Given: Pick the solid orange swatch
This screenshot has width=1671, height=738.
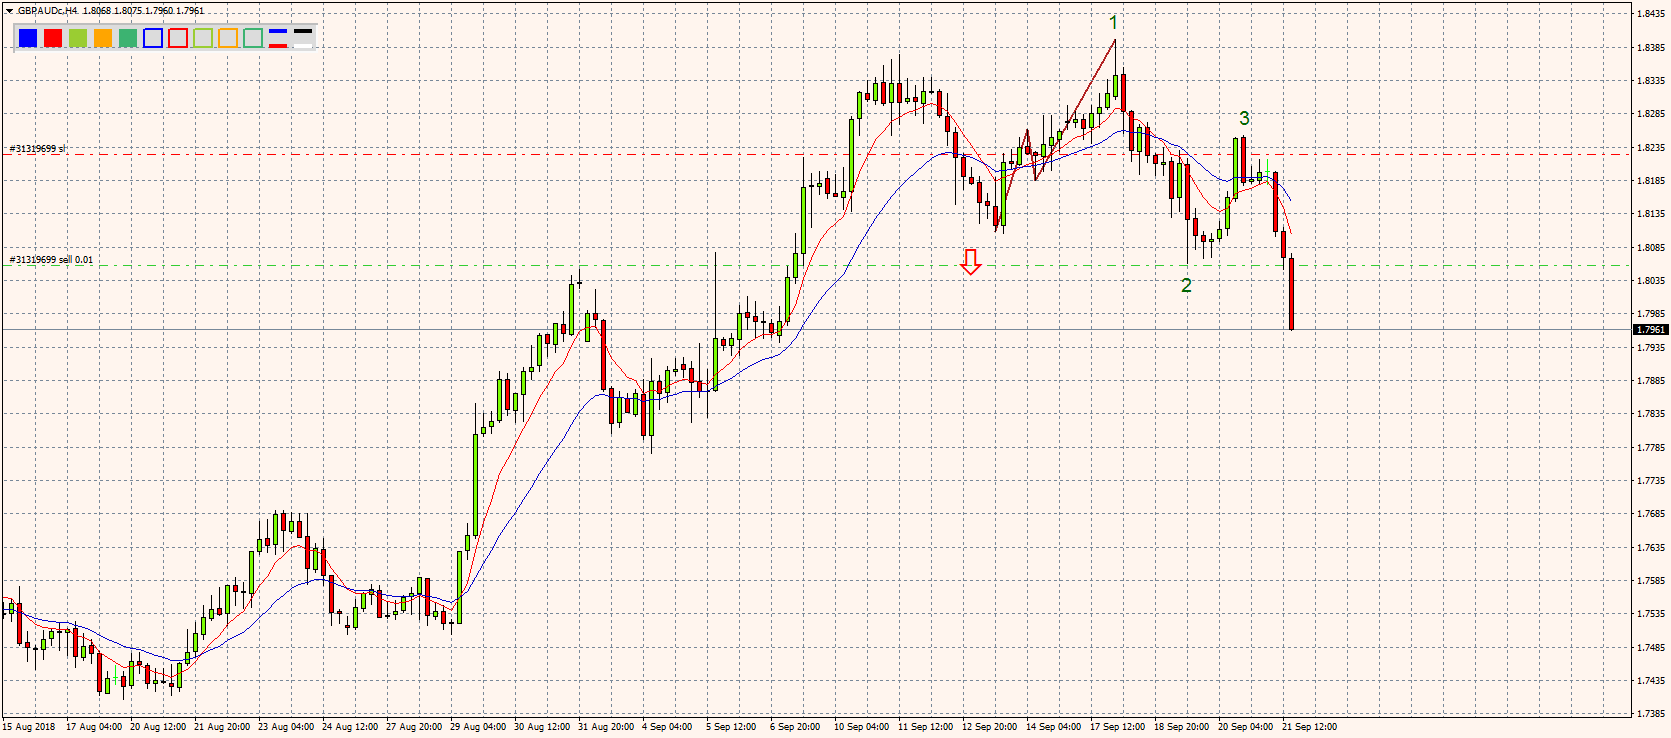Looking at the screenshot, I should coord(103,38).
